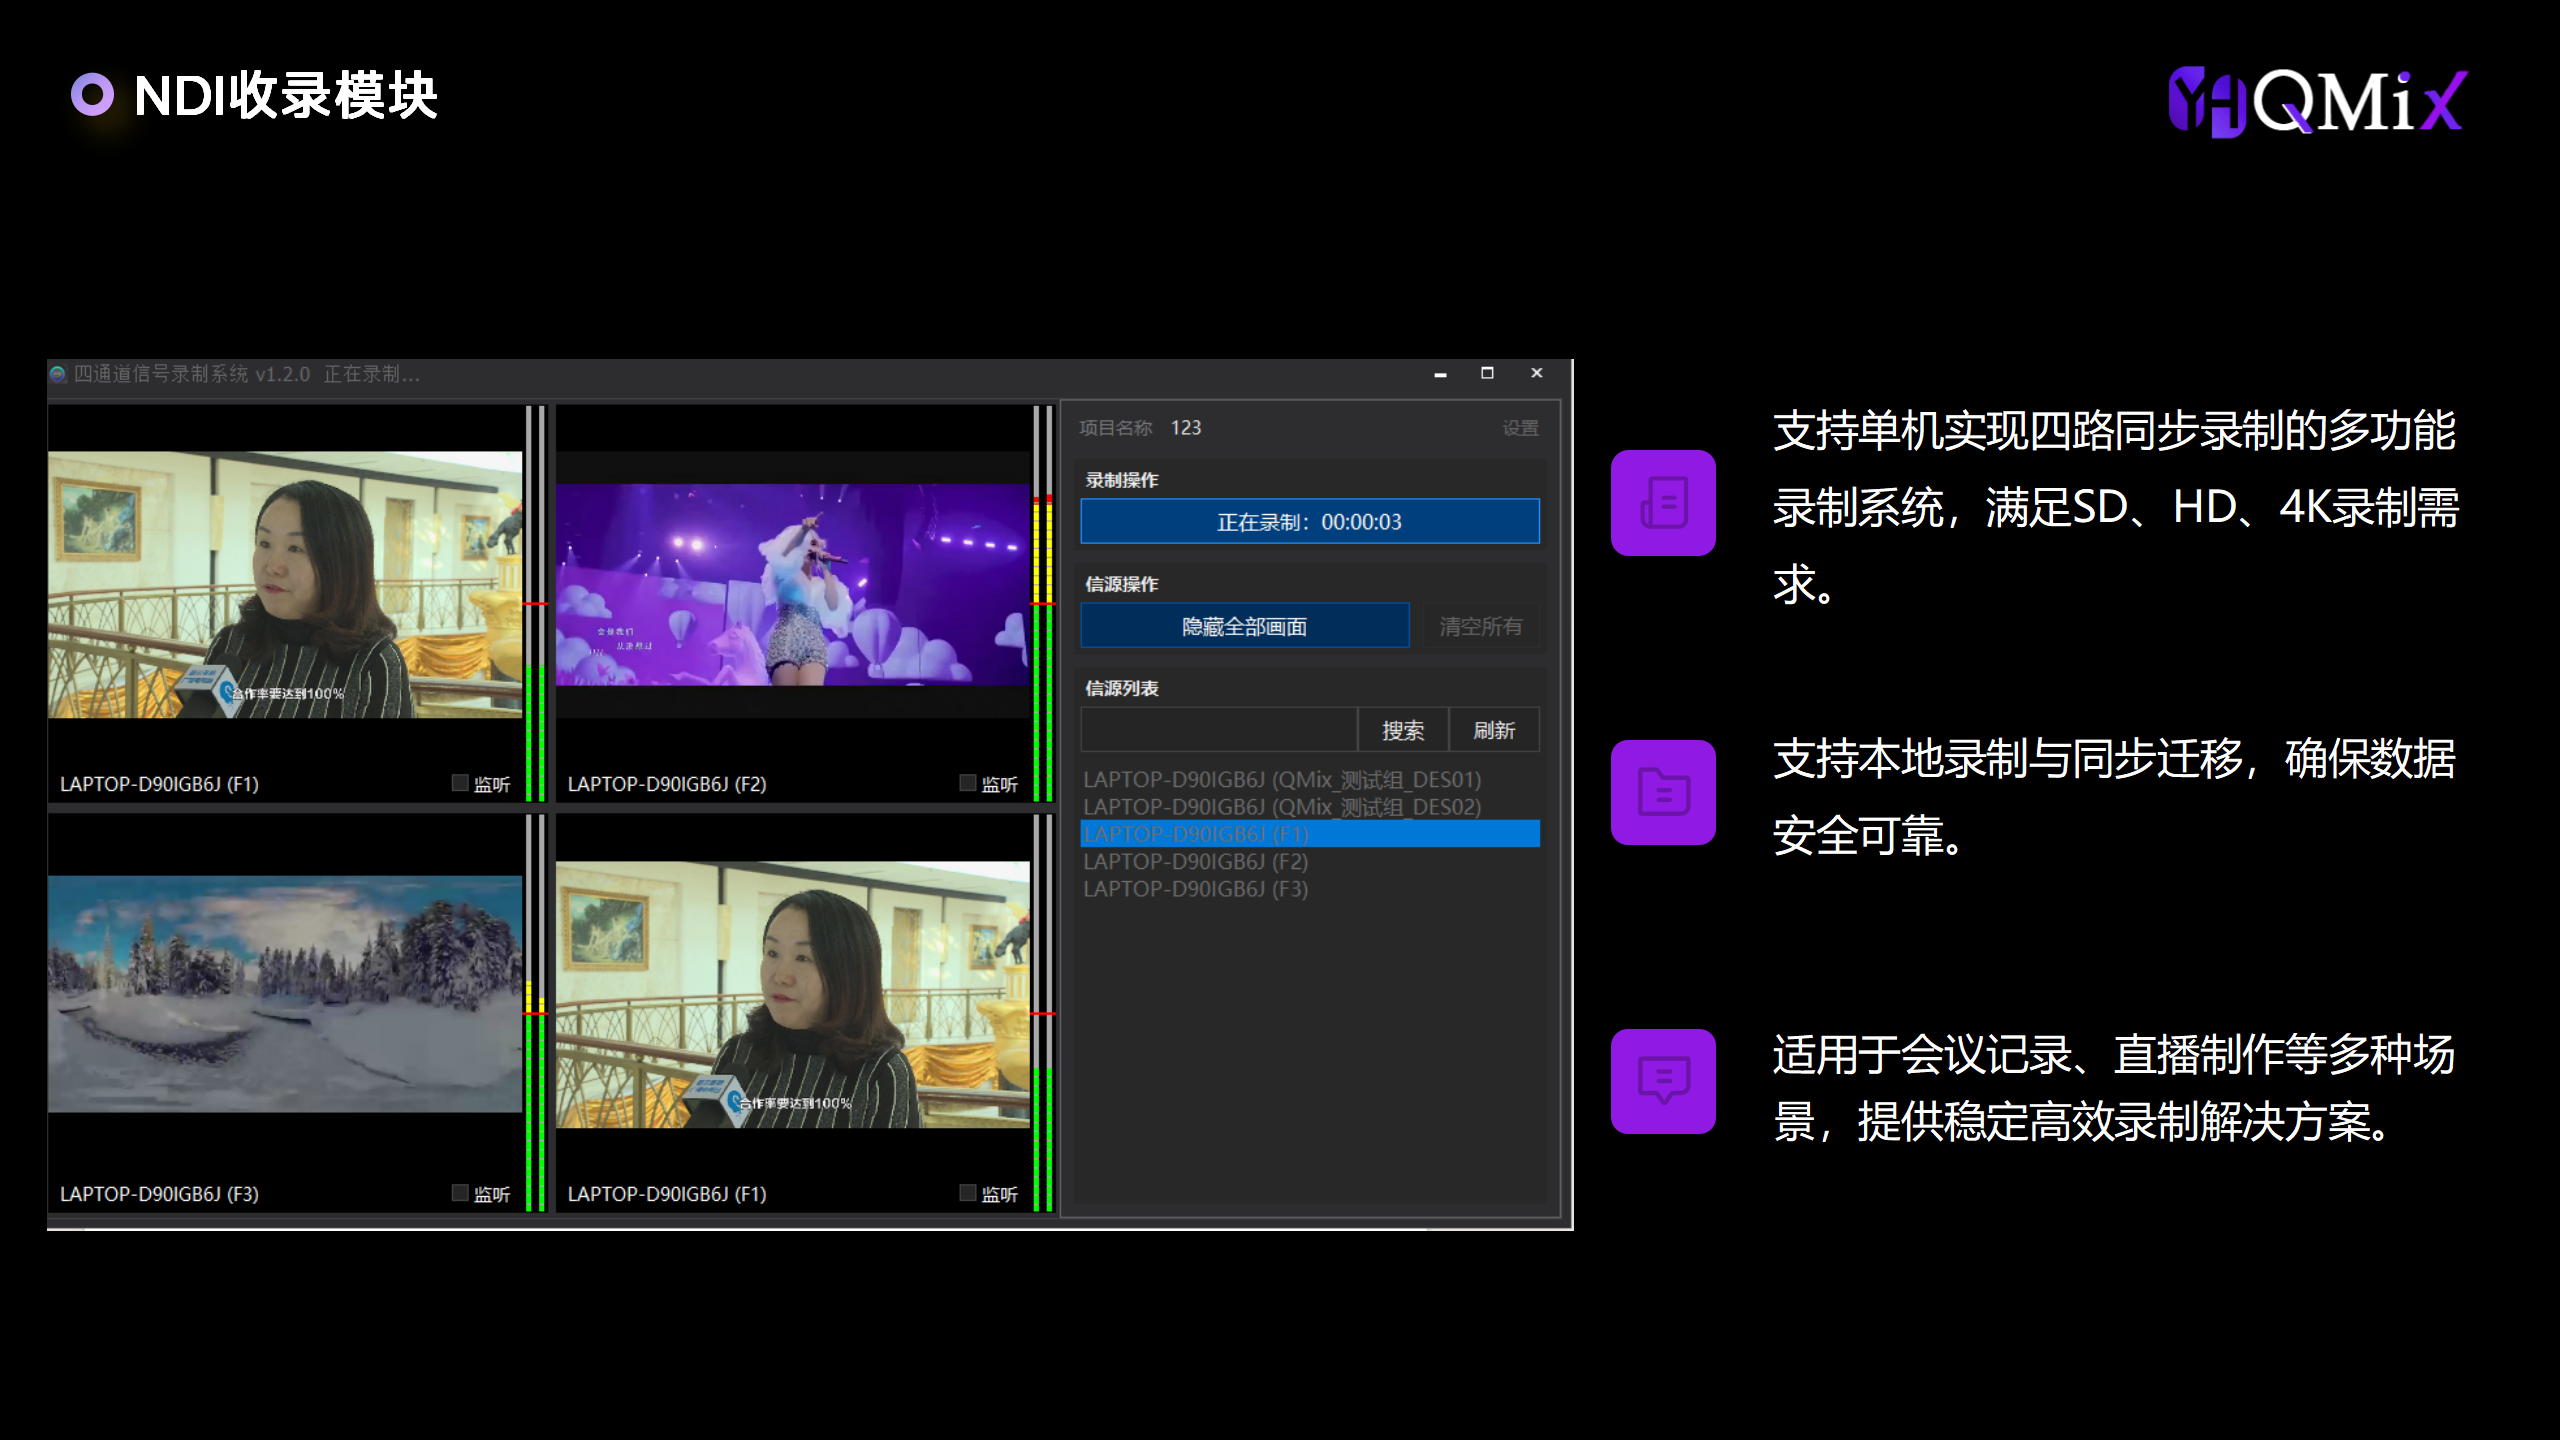The width and height of the screenshot is (2560, 1440).
Task: Maximize the four-channel recording system window
Action: point(1487,373)
